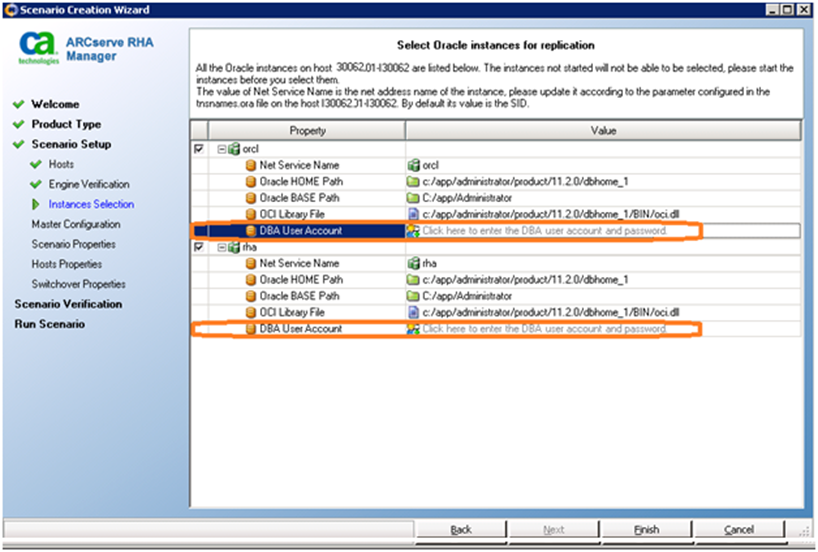Open the Scenario Setup step
The width and height of the screenshot is (818, 552).
[x=71, y=144]
